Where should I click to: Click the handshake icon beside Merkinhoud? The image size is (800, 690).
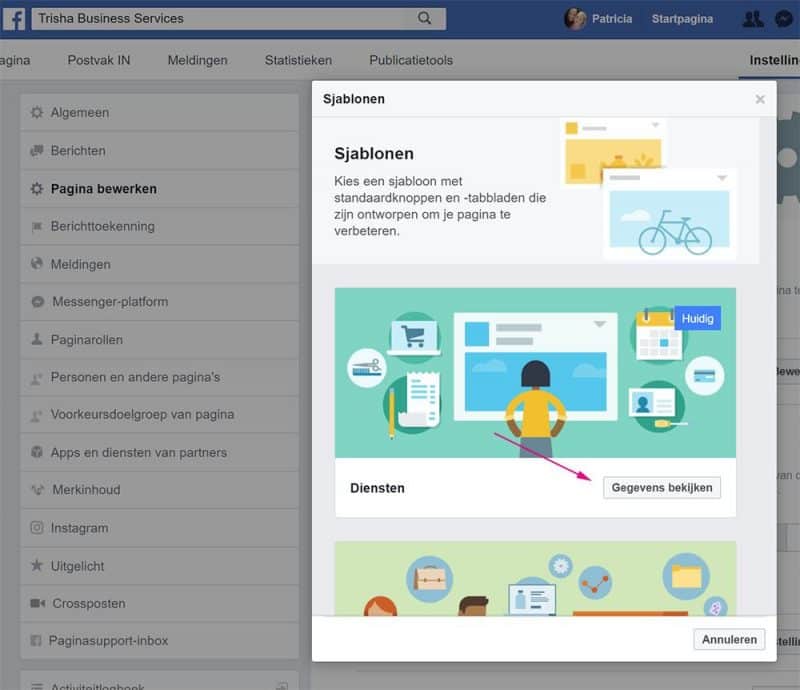coord(38,489)
